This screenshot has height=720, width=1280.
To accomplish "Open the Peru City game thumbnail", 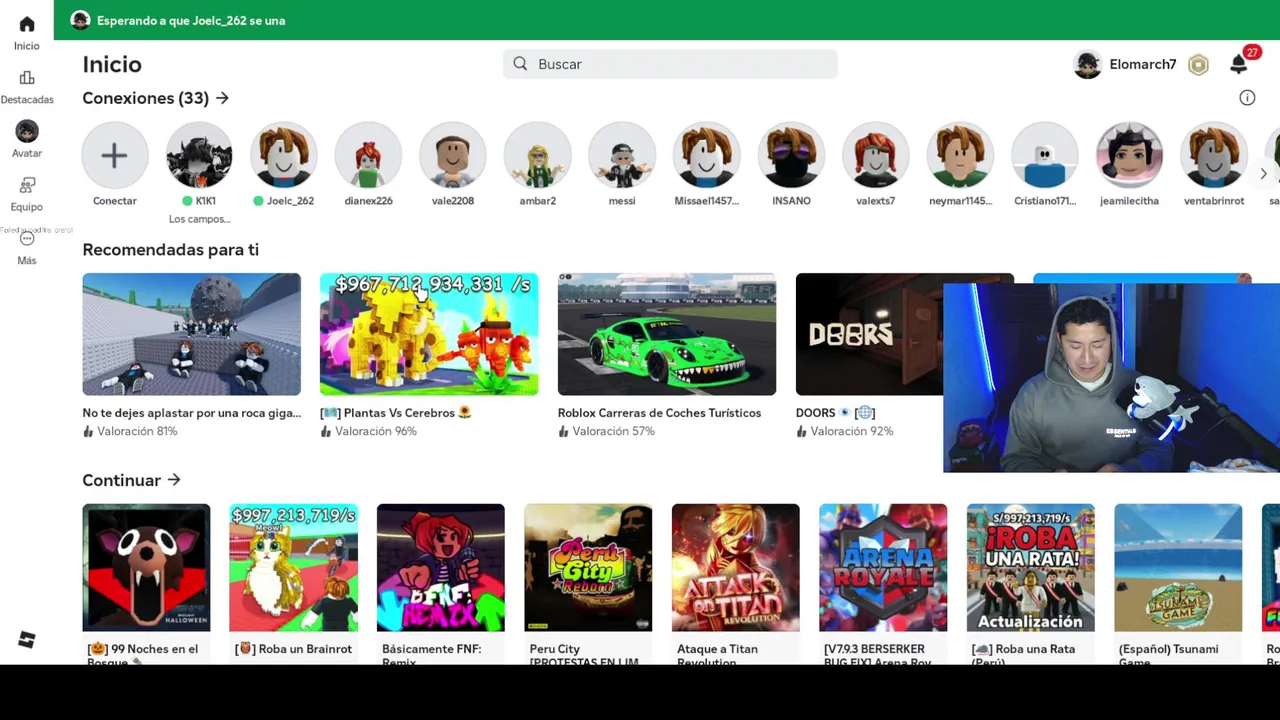I will click(588, 567).
